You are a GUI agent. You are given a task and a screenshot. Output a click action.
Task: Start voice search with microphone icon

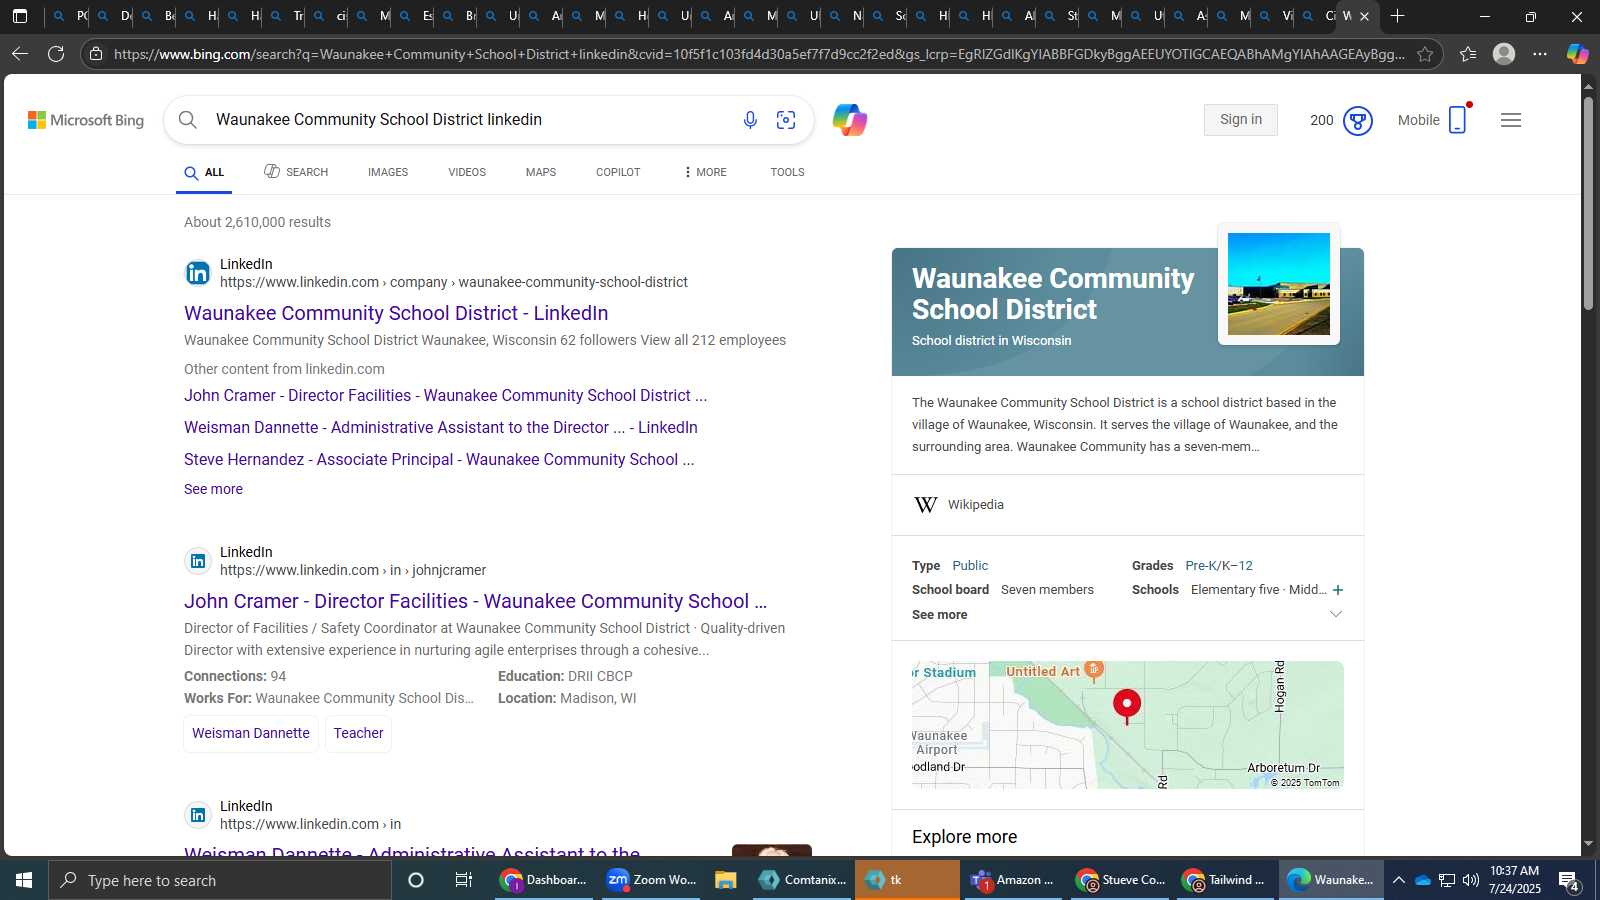click(750, 120)
